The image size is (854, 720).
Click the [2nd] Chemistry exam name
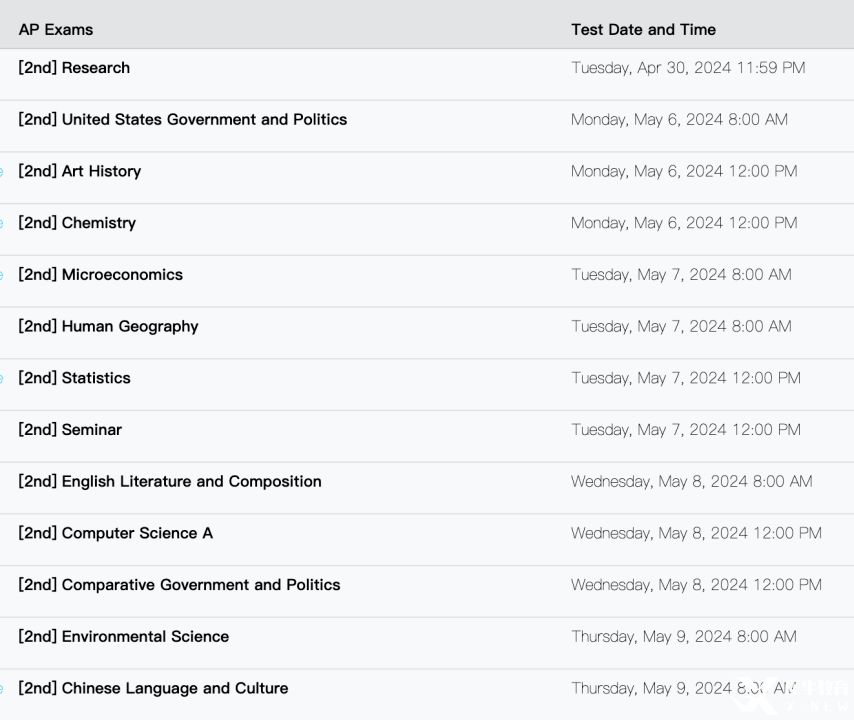click(x=77, y=224)
